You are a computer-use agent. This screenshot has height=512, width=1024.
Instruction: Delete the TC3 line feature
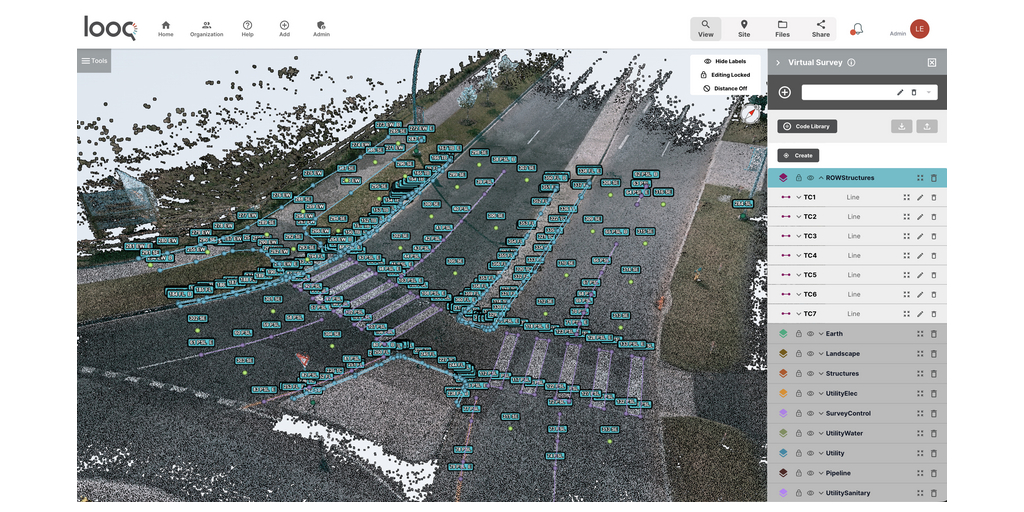(x=934, y=236)
